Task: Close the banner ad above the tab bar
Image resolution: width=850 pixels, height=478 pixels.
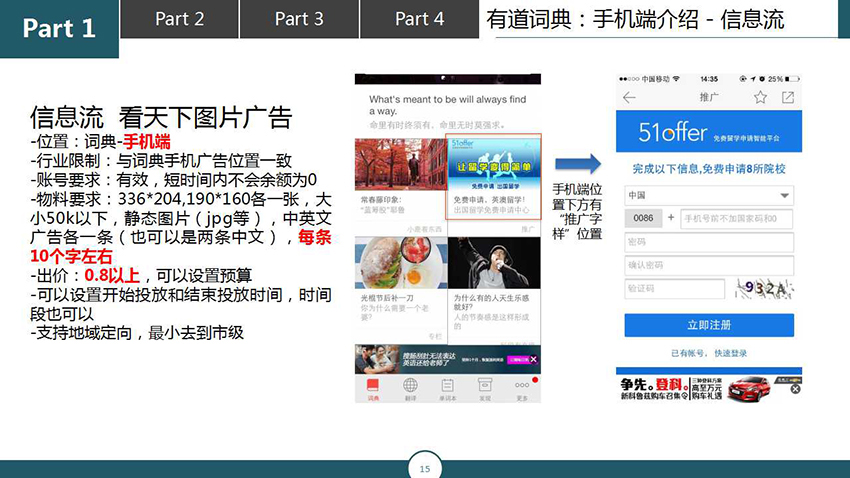Action: [533, 359]
